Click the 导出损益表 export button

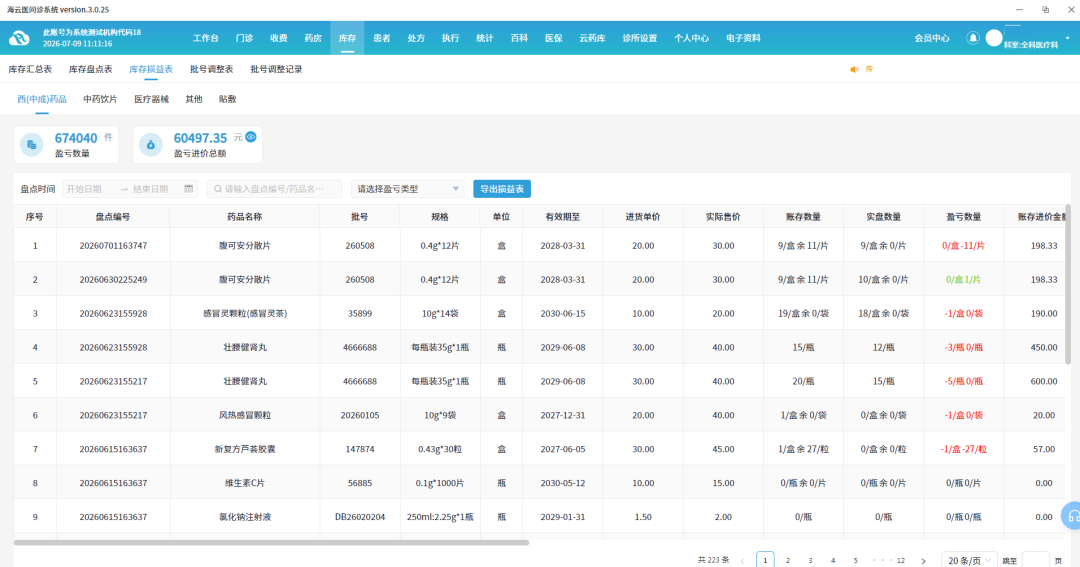502,189
